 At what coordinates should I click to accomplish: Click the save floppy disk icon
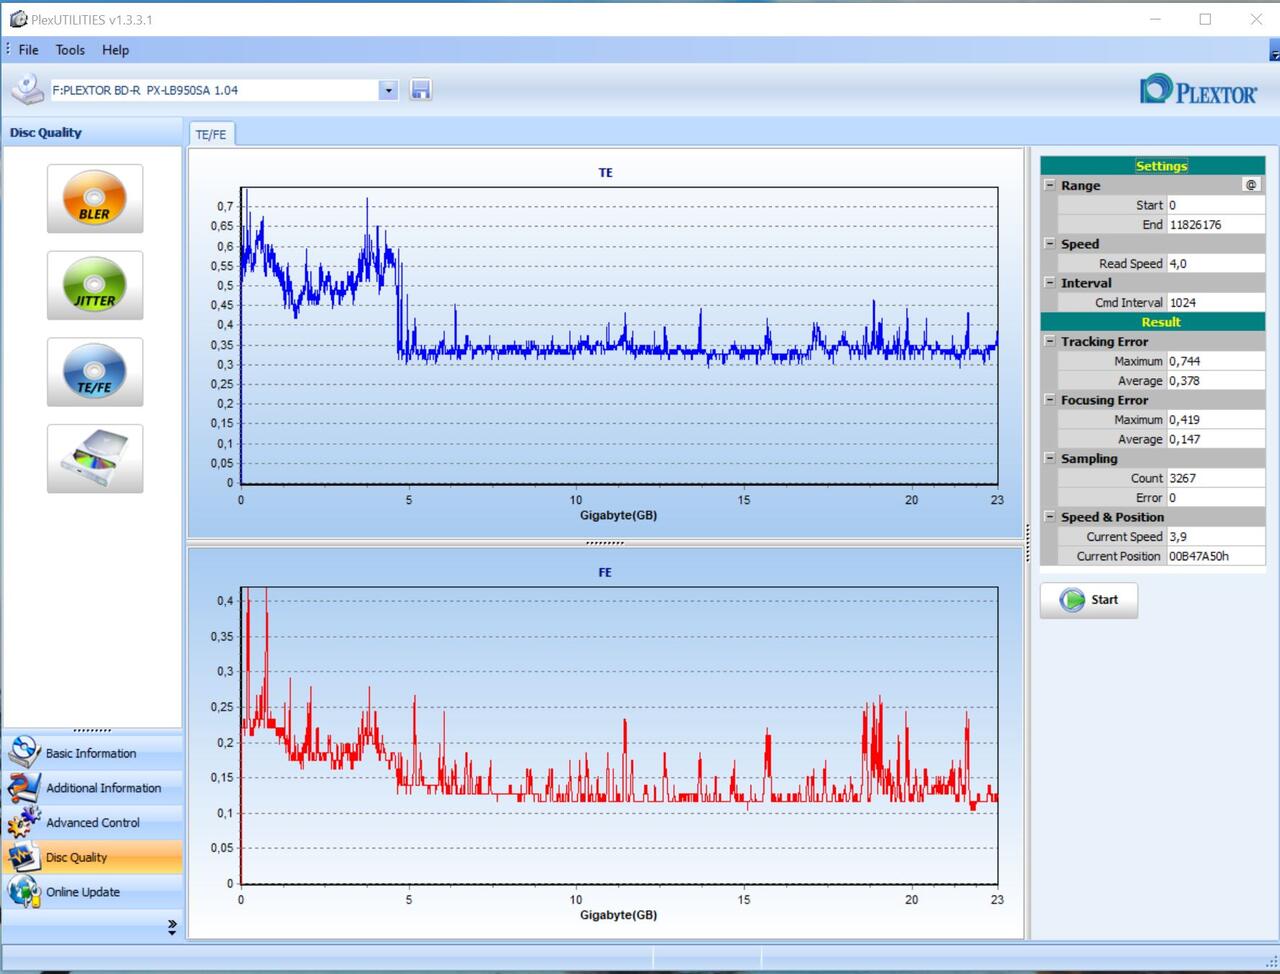(x=421, y=90)
